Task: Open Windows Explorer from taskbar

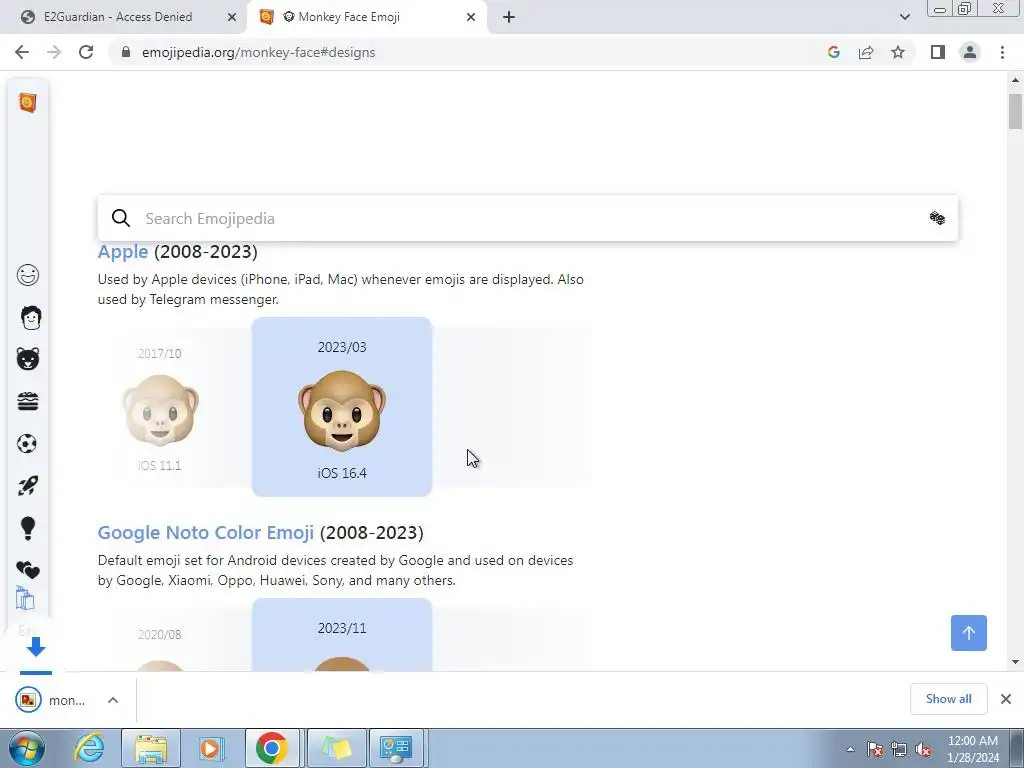Action: (151, 748)
